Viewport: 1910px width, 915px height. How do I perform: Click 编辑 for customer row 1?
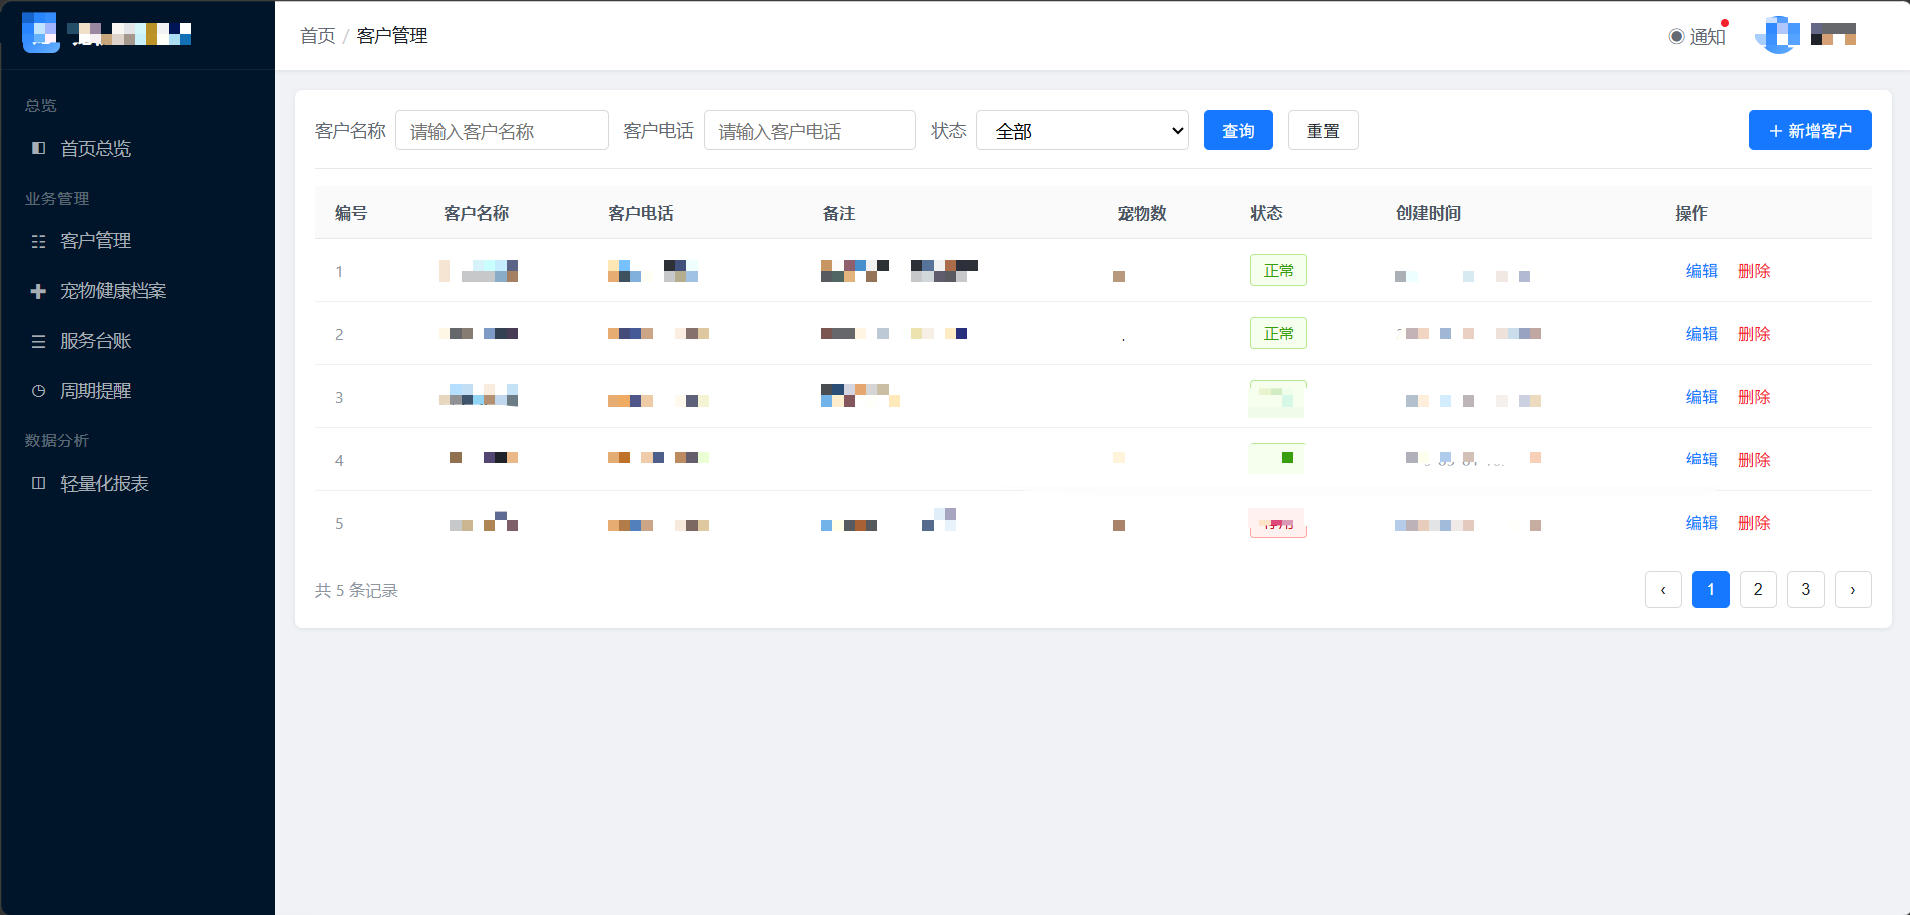click(1702, 271)
